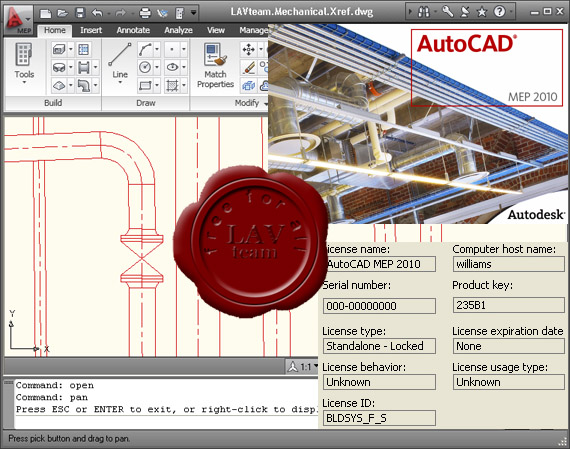Open Communication Center satellite dish icon

point(465,12)
